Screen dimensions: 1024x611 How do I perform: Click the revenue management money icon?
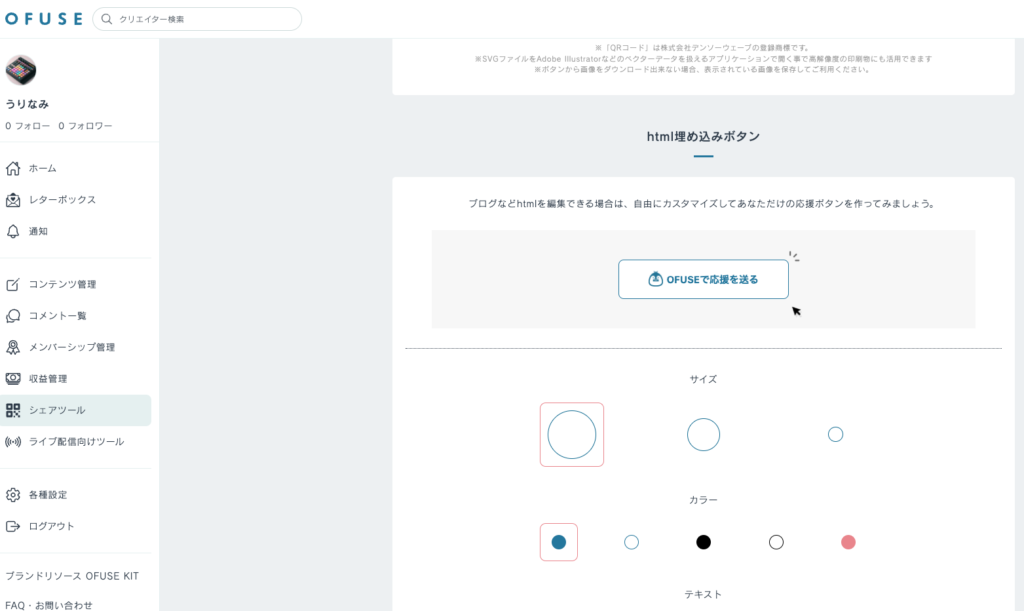13,379
